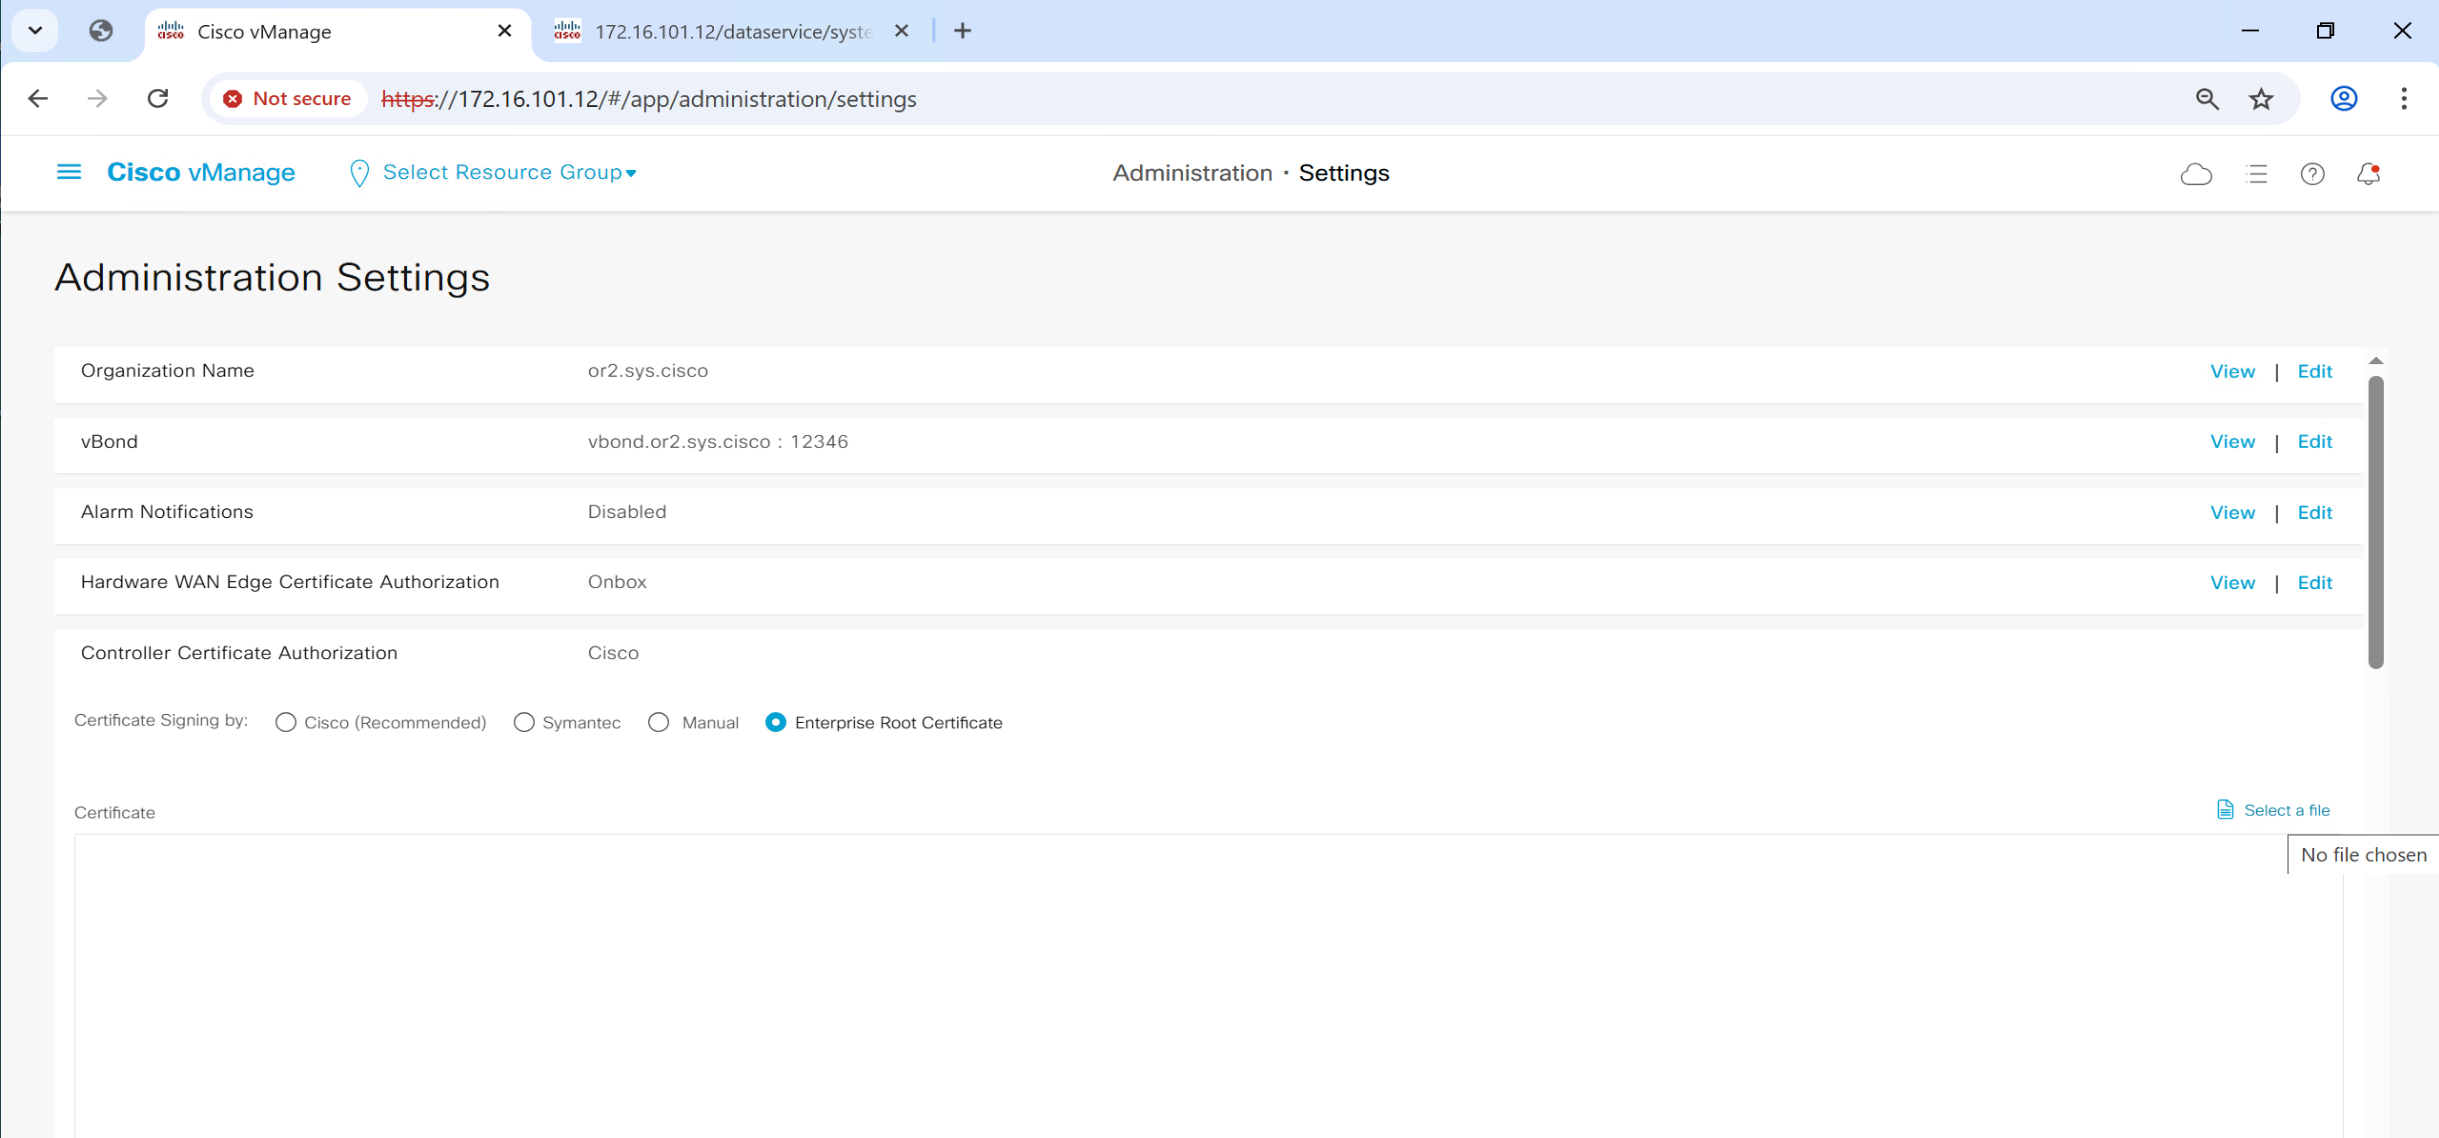2439x1138 pixels.
Task: Open a new browser tab
Action: click(962, 31)
